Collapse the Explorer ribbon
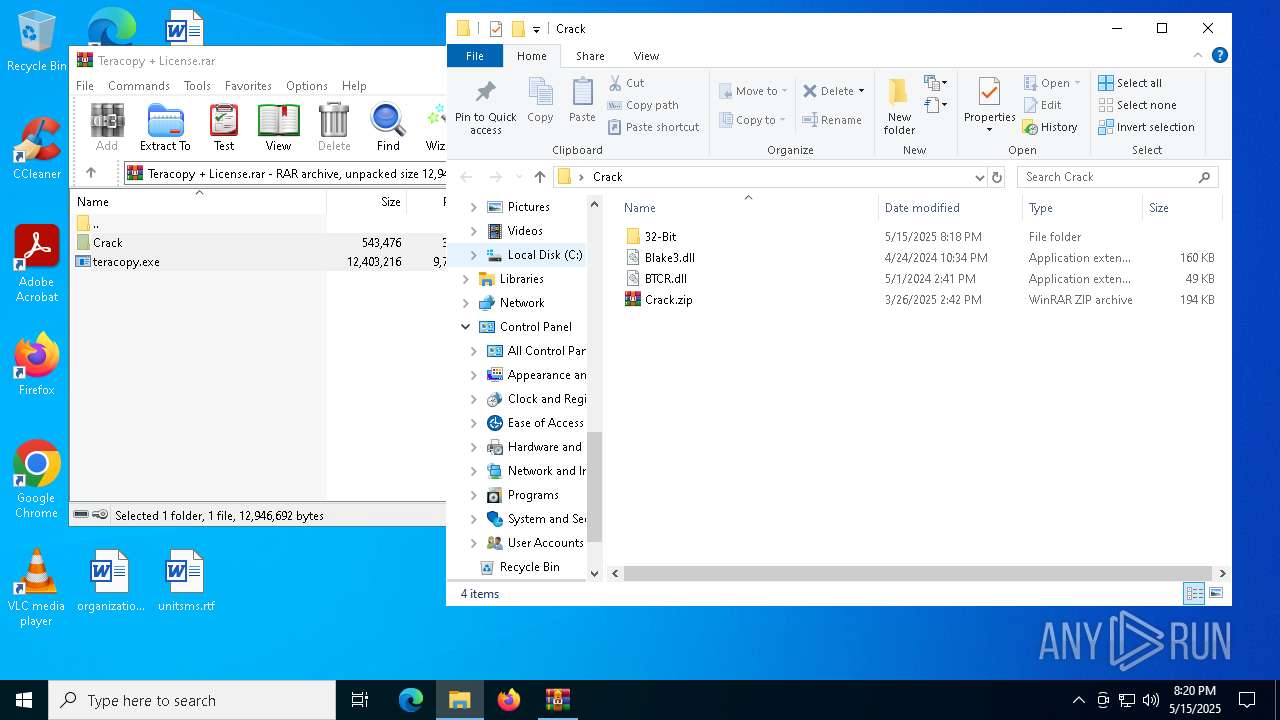1280x720 pixels. [1200, 56]
